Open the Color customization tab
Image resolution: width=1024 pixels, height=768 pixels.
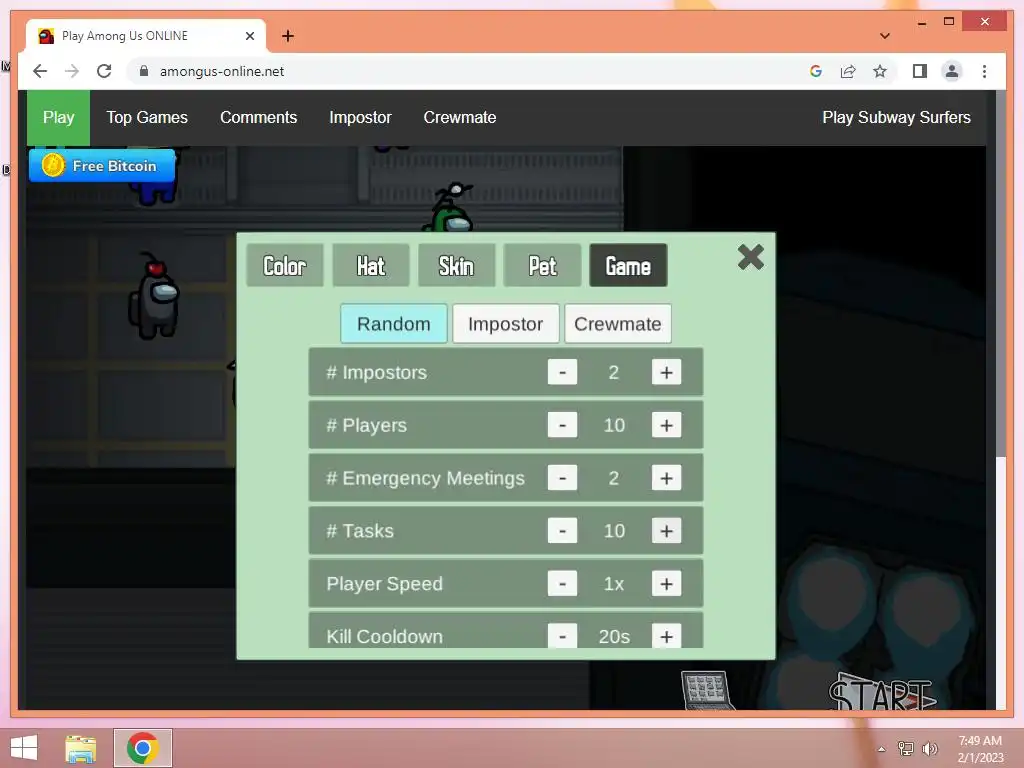pos(285,265)
